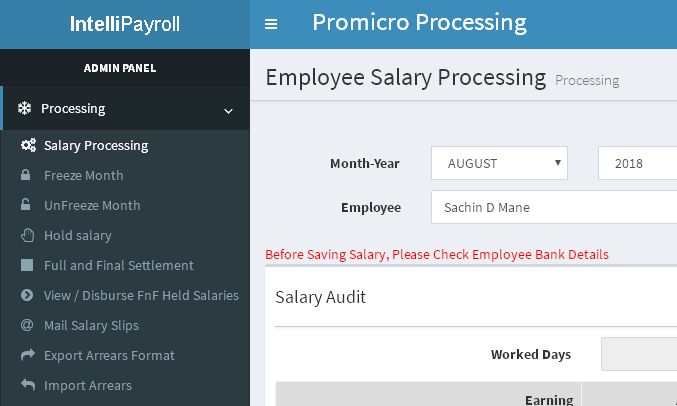The width and height of the screenshot is (677, 406).
Task: Open the Freeze Month menu item
Action: tap(83, 175)
